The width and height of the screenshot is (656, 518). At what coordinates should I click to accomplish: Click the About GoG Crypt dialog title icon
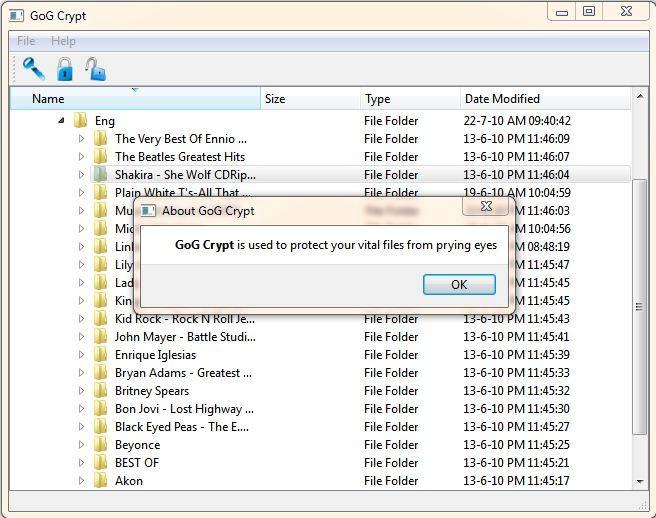coord(148,211)
